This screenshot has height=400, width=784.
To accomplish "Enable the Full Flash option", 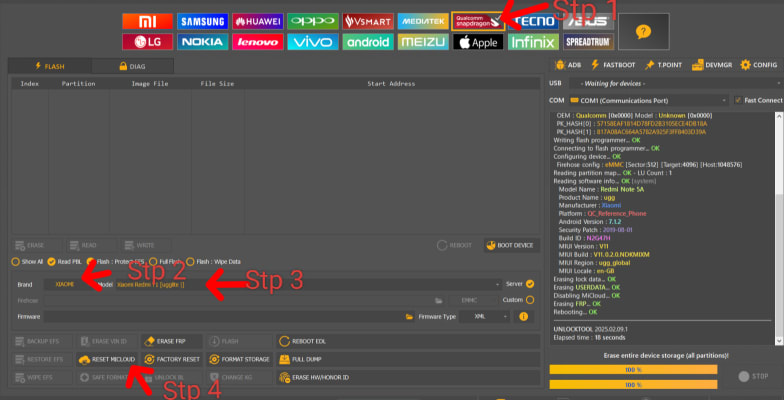I will click(166, 262).
